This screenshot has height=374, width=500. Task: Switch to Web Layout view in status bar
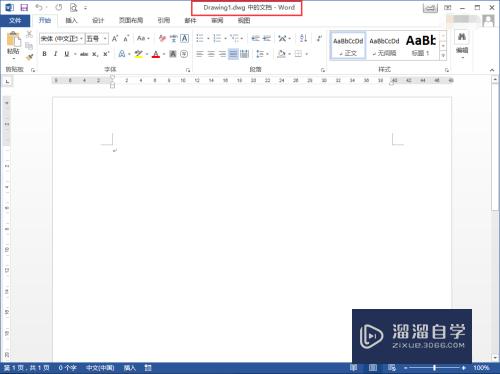pyautogui.click(x=392, y=368)
